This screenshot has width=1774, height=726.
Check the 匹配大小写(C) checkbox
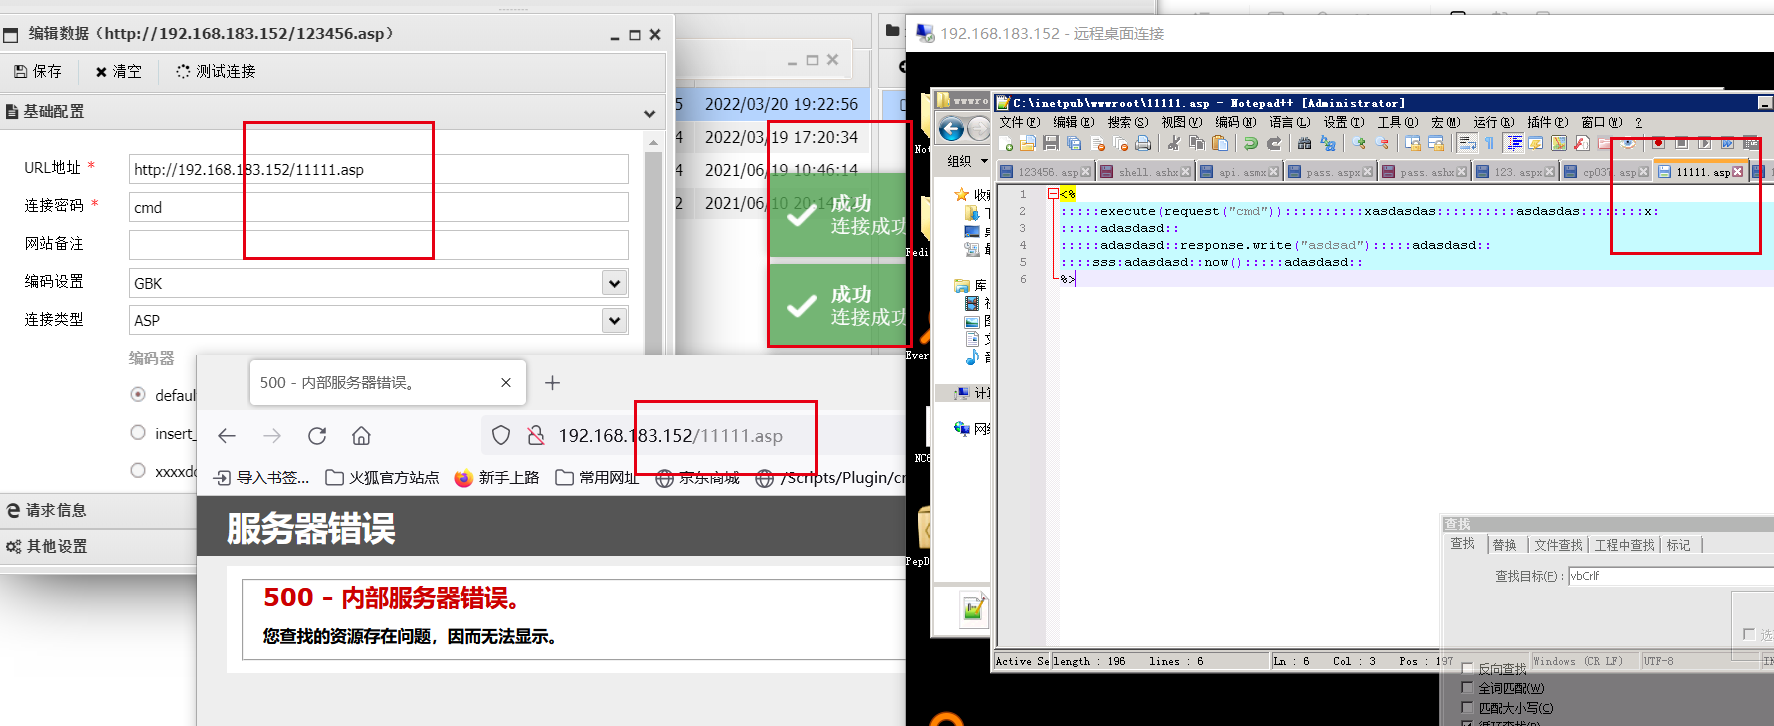(1467, 707)
